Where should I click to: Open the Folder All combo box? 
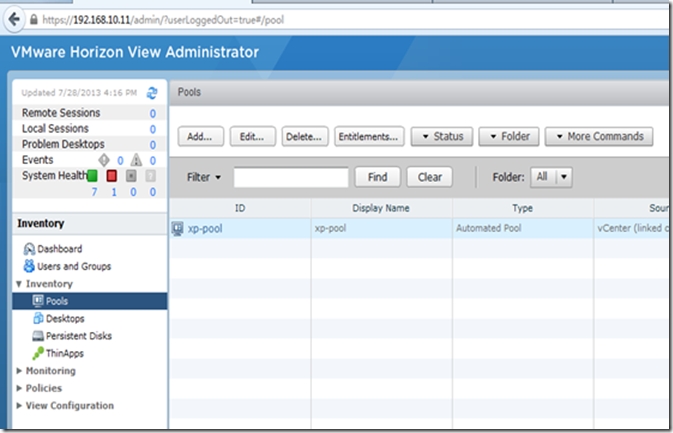551,177
